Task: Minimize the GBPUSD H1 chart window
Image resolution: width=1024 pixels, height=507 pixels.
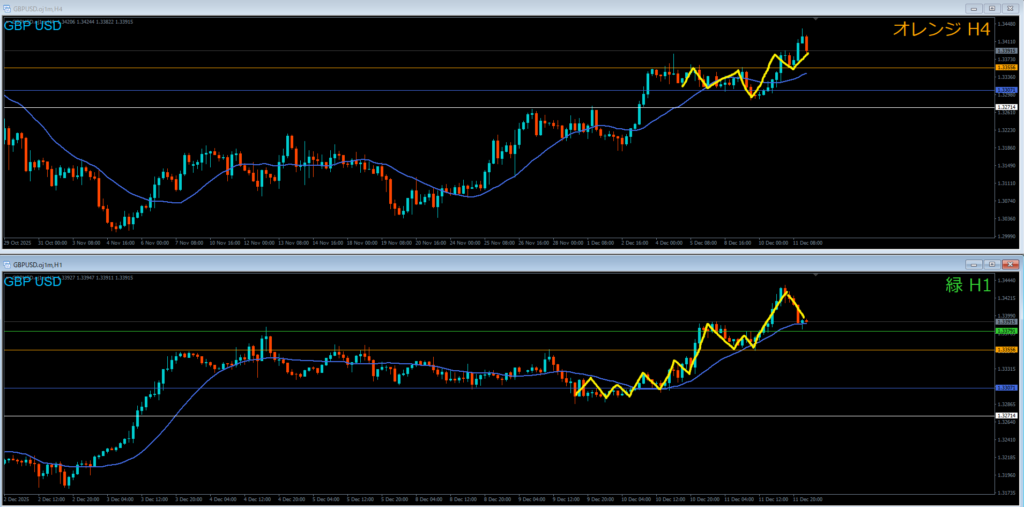Action: tap(973, 263)
